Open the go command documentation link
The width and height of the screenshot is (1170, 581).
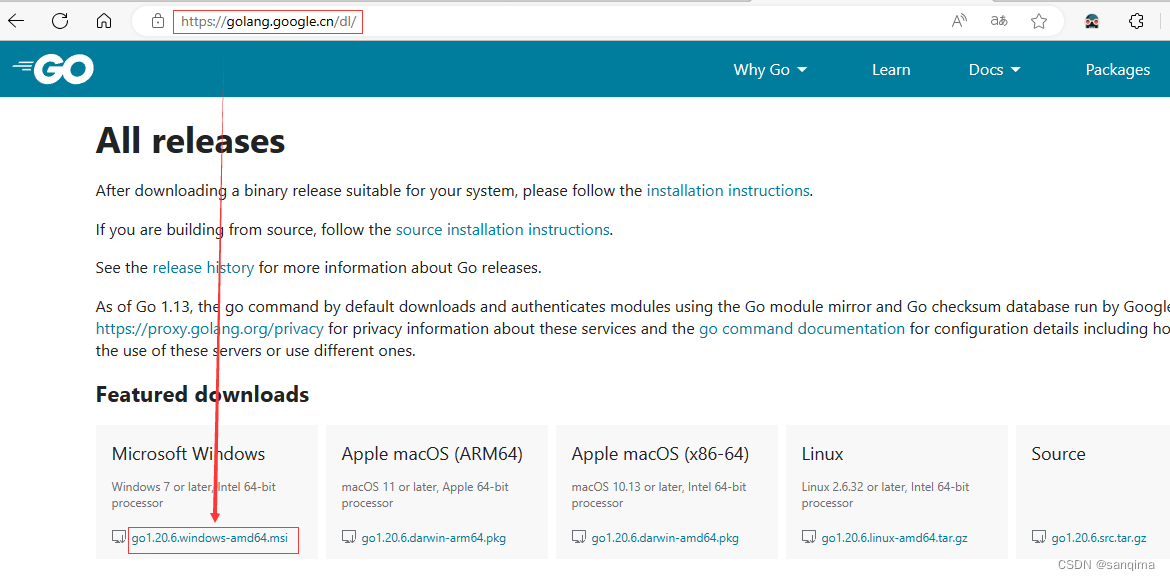[x=802, y=329]
